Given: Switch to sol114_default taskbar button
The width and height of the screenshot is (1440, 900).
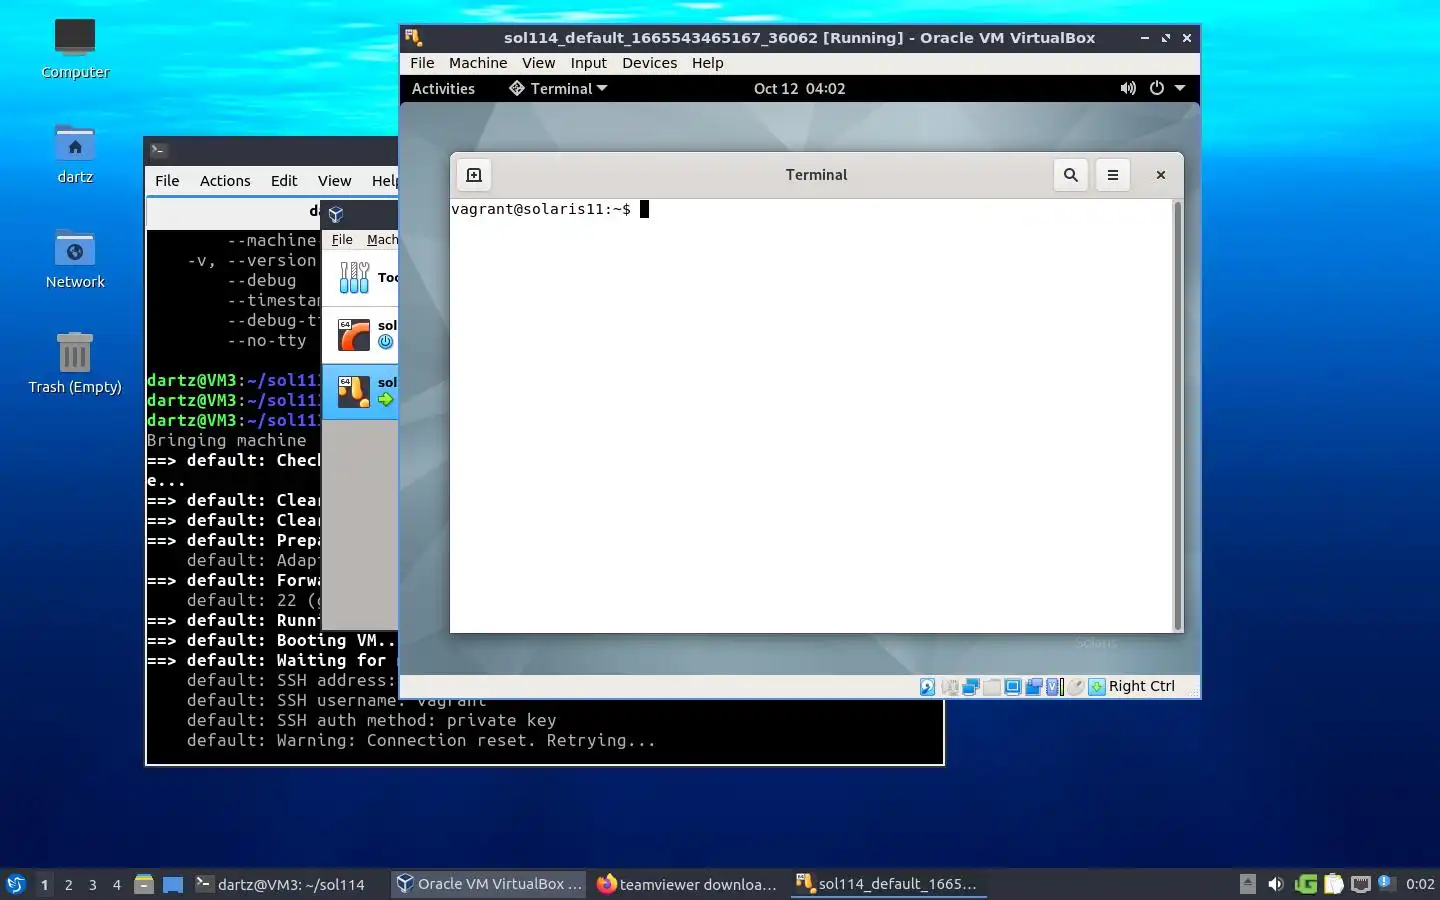Looking at the screenshot, I should (887, 884).
